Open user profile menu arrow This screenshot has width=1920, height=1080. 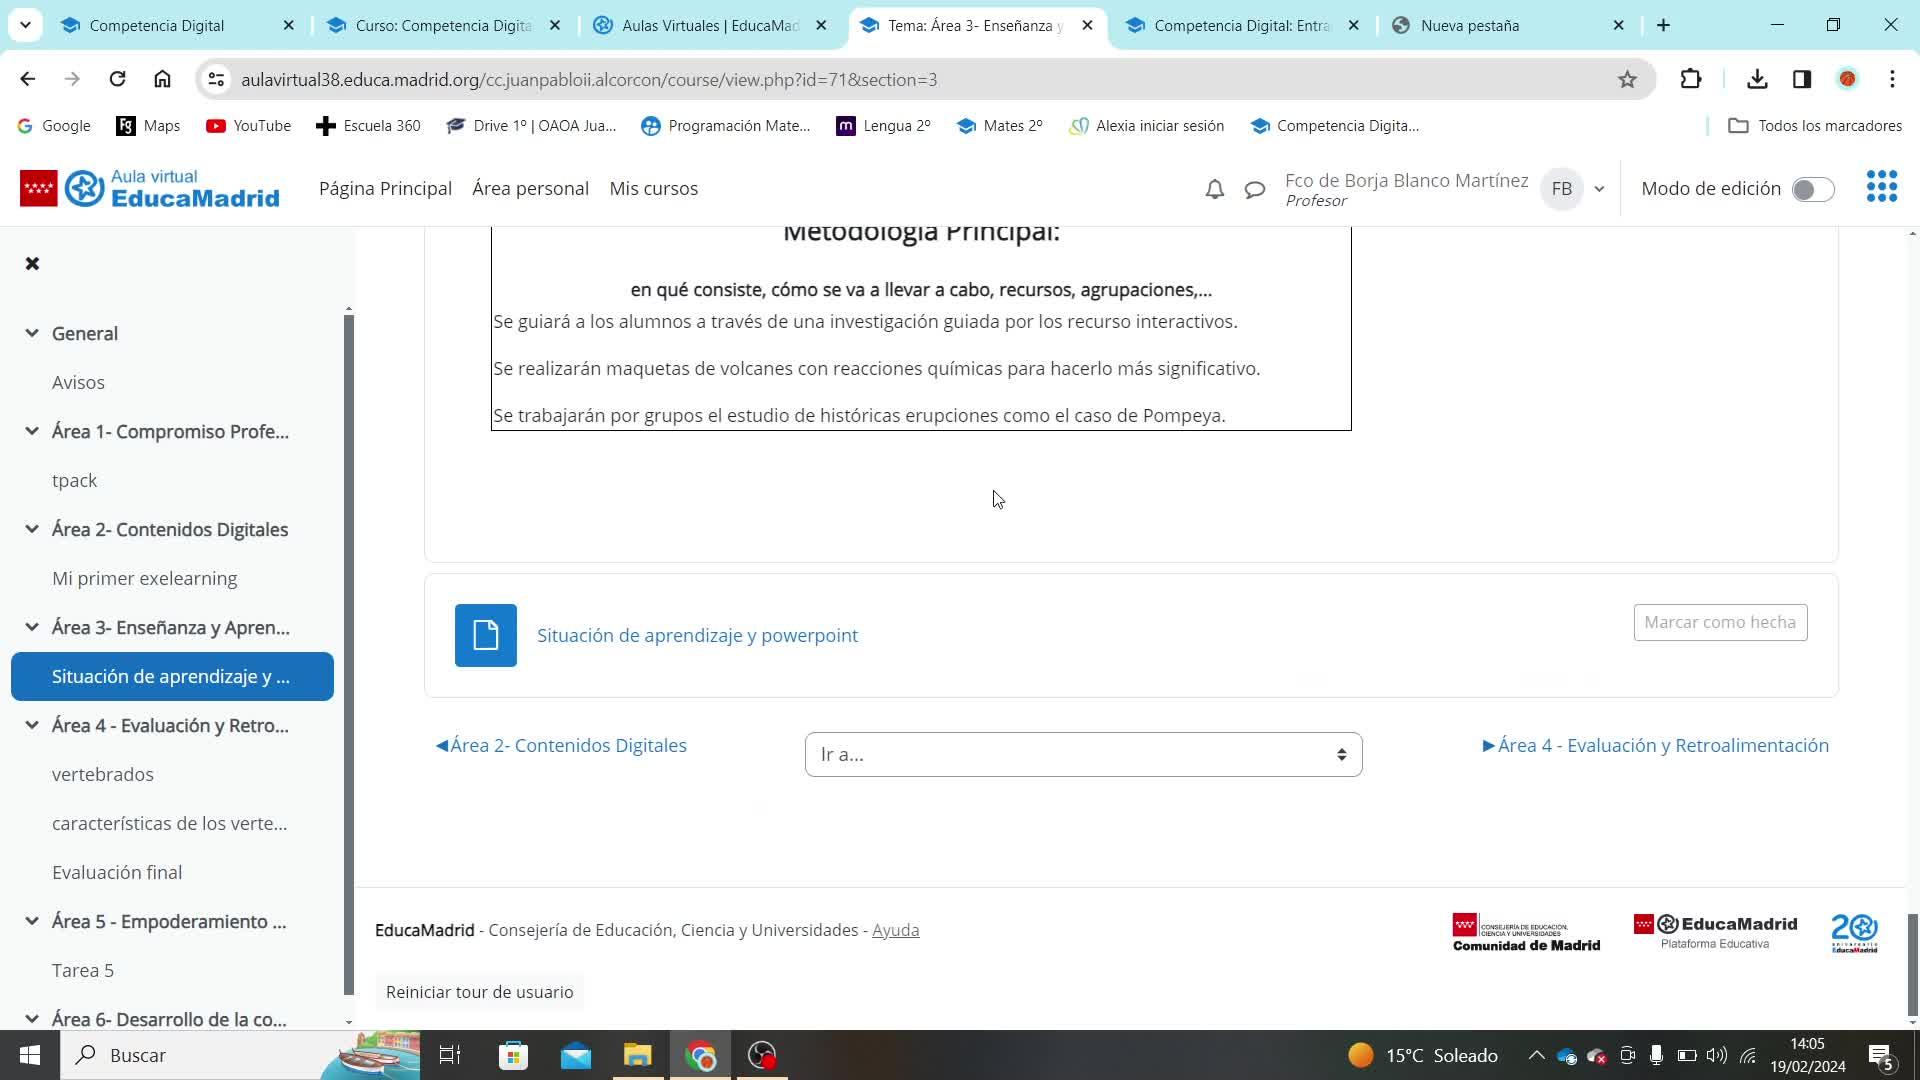coord(1599,189)
